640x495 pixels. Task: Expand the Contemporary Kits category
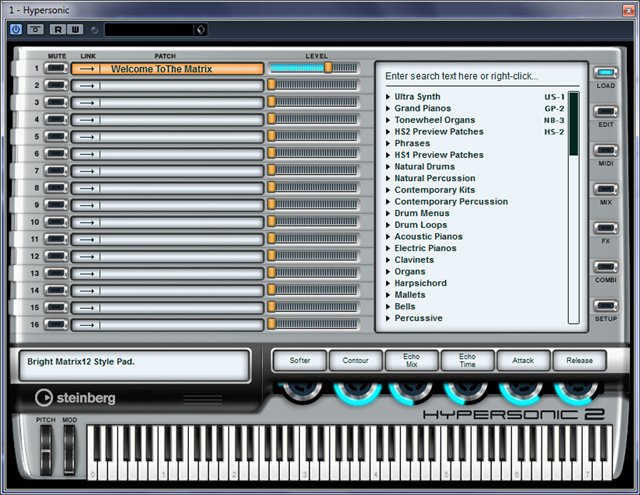(388, 190)
